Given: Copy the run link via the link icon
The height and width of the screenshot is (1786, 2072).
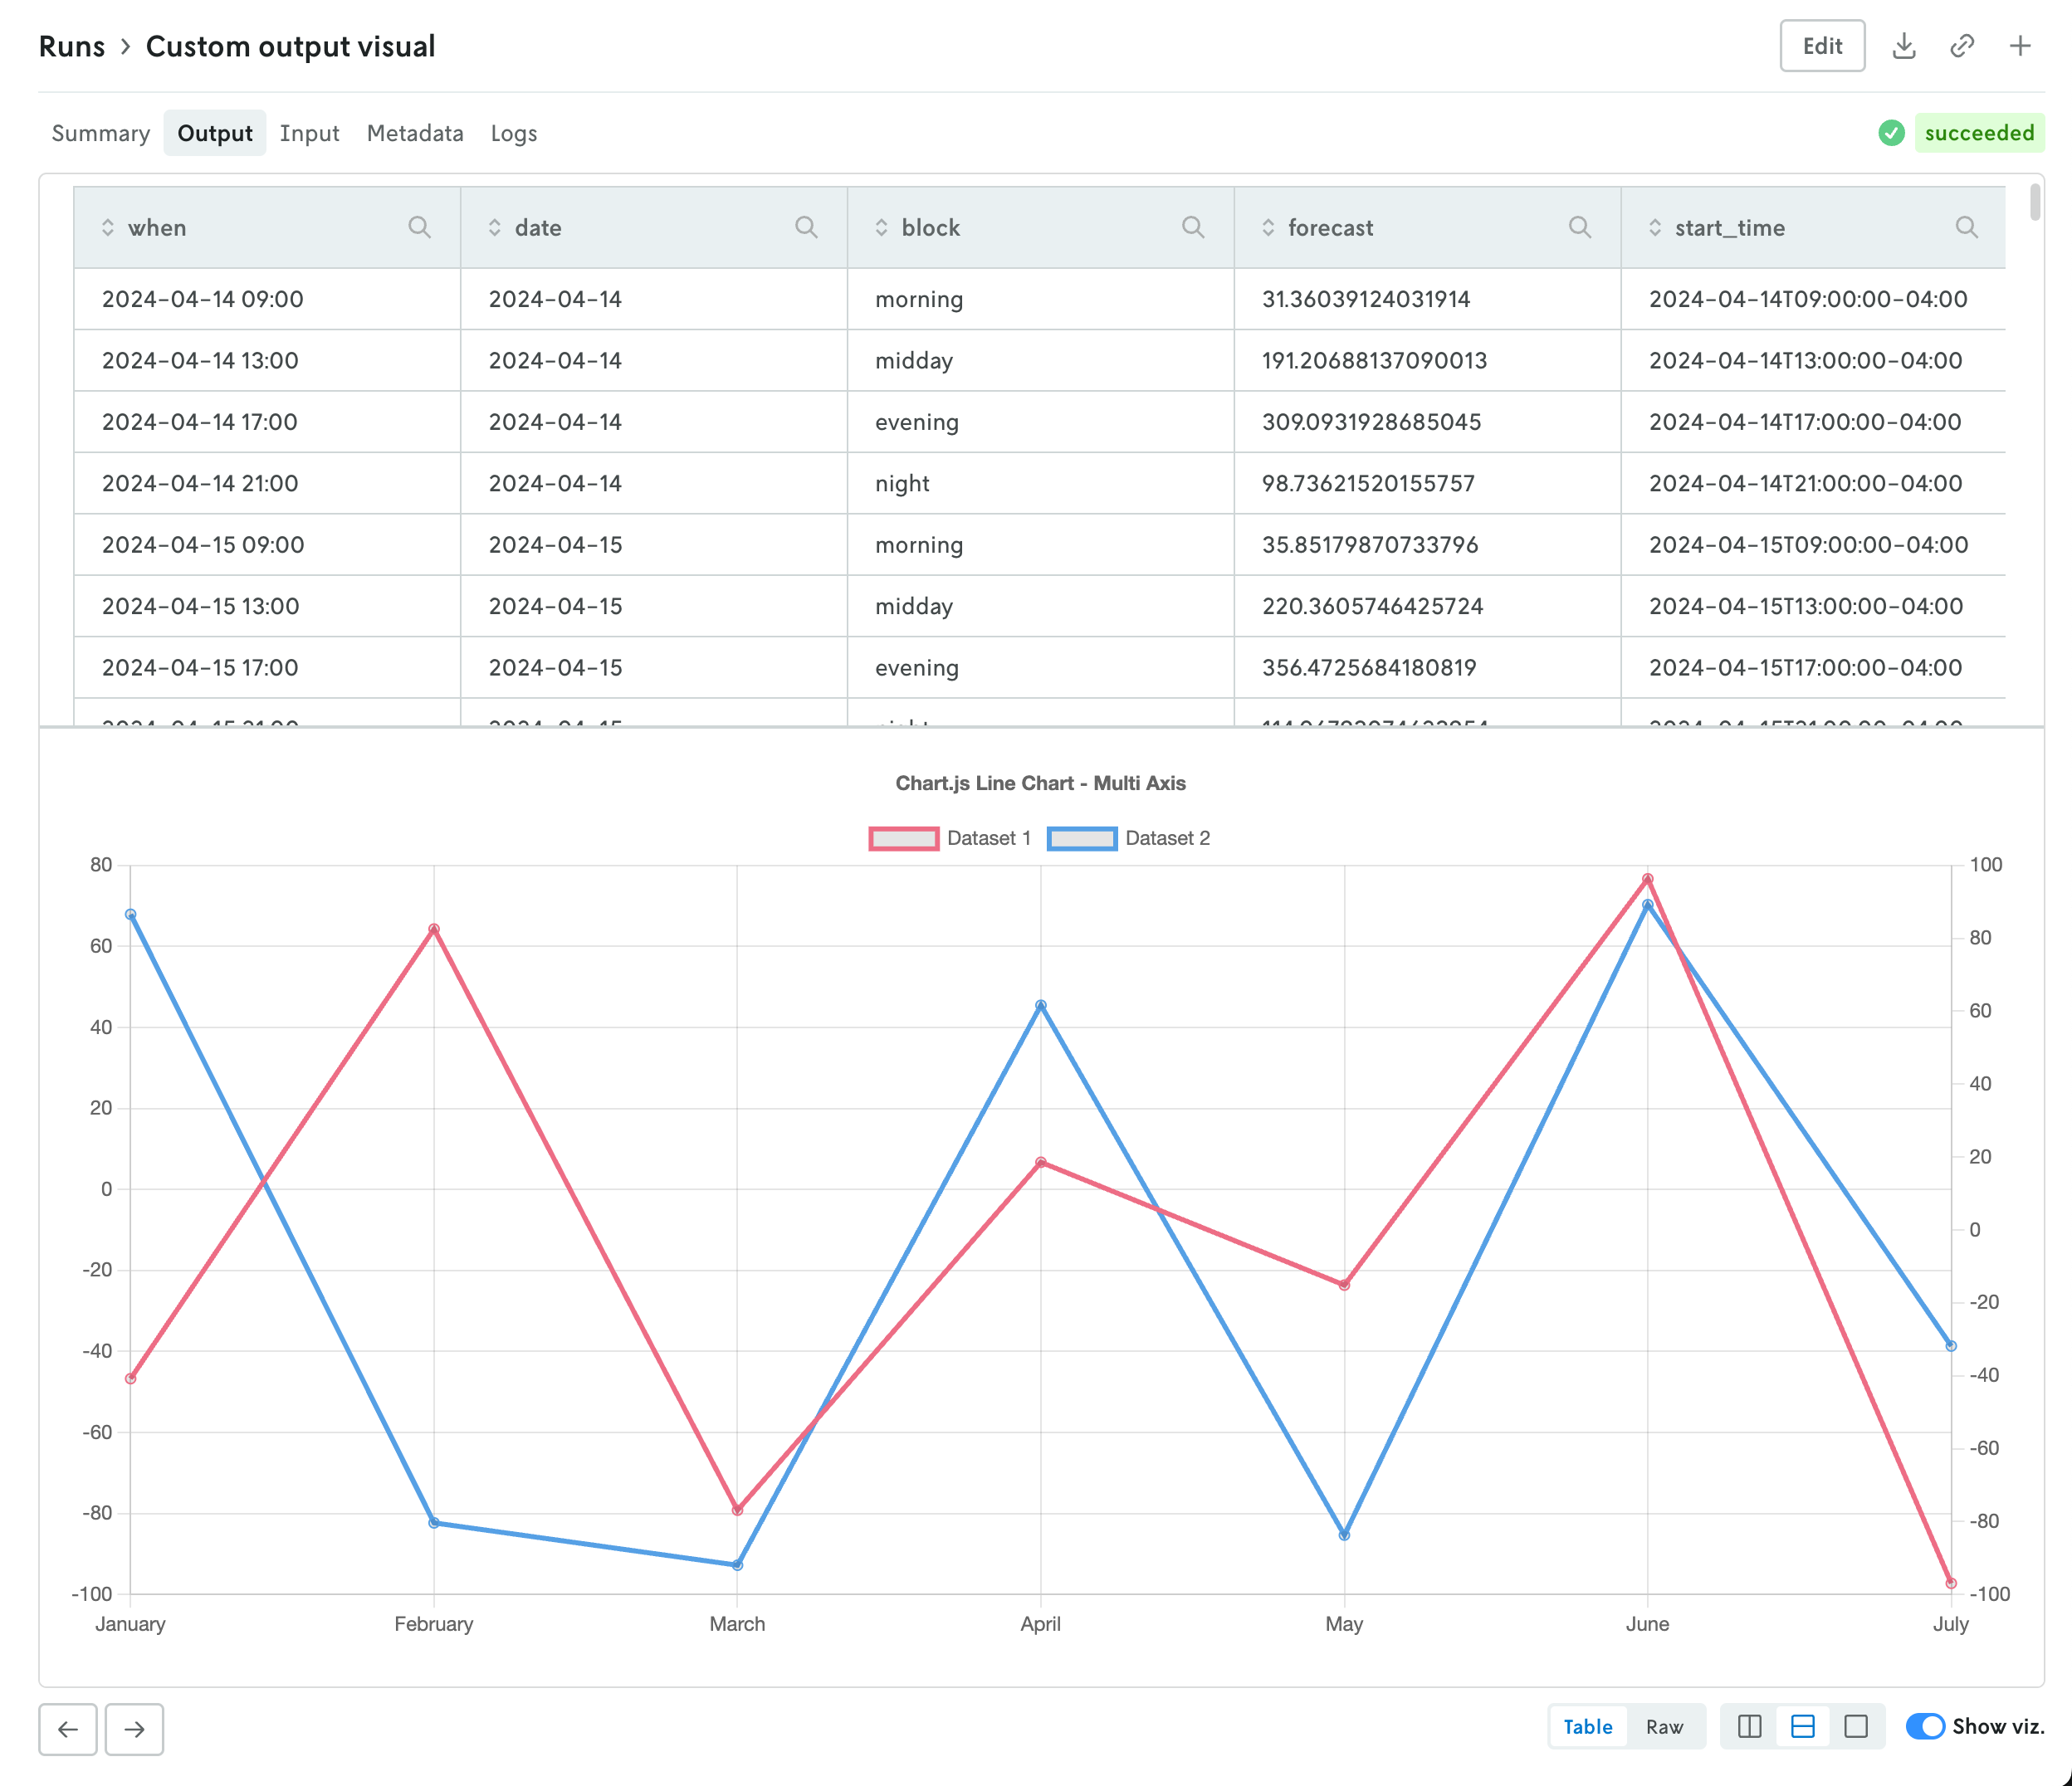Looking at the screenshot, I should [x=1962, y=45].
